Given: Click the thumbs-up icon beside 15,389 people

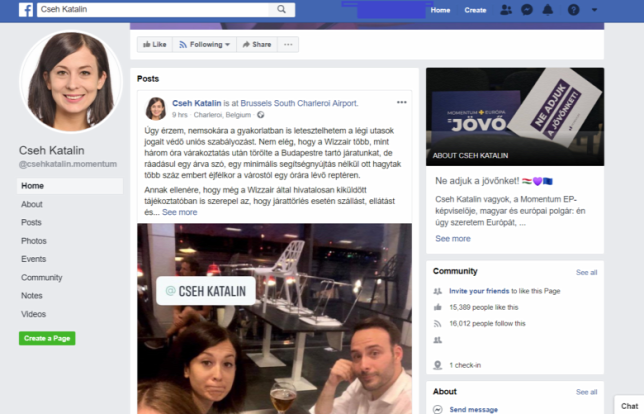Looking at the screenshot, I should coord(437,307).
